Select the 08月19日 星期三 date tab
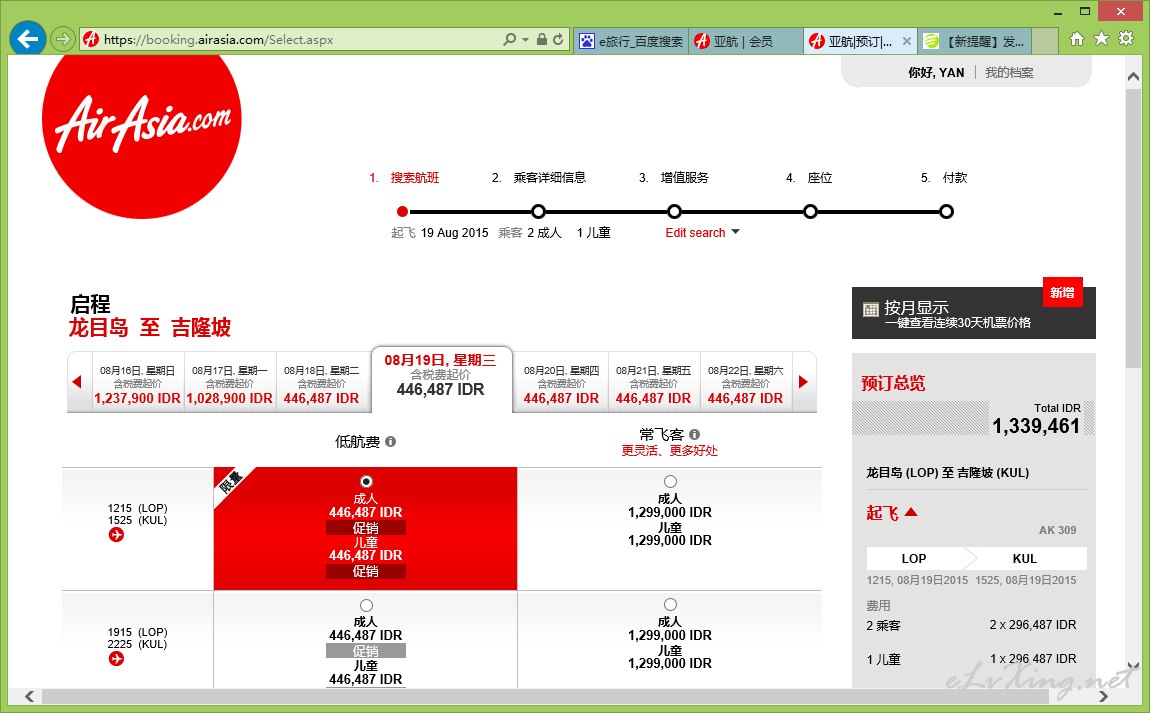1150x713 pixels. [x=441, y=379]
